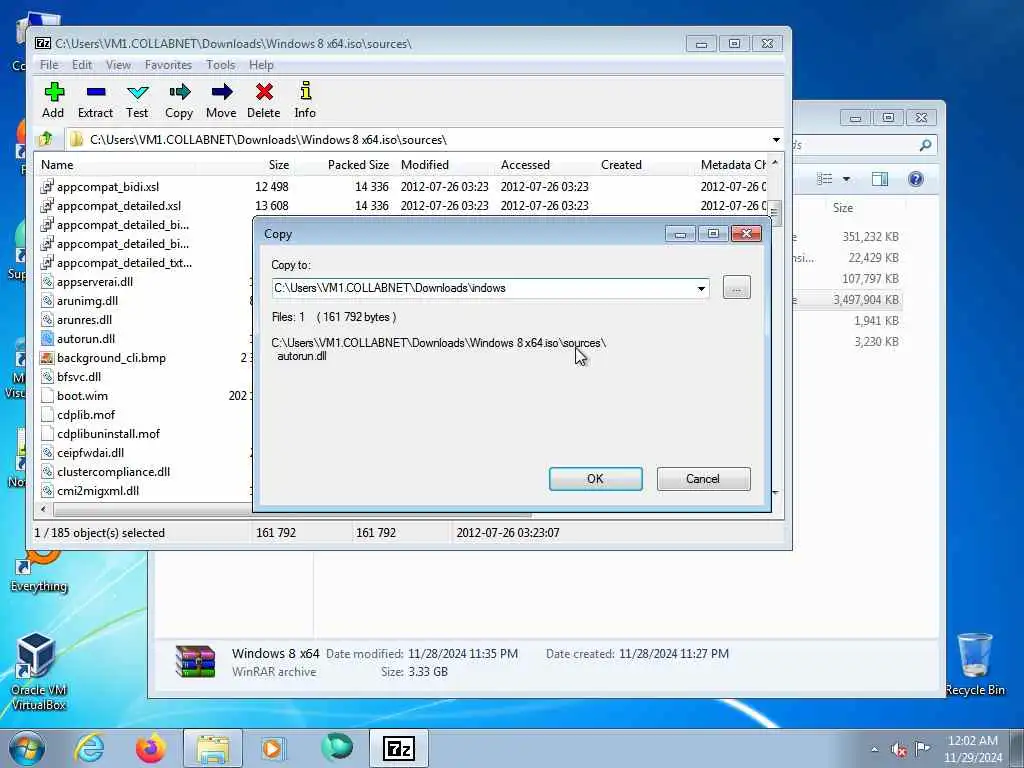Sort file list by Size column
1024x768 pixels.
point(278,165)
